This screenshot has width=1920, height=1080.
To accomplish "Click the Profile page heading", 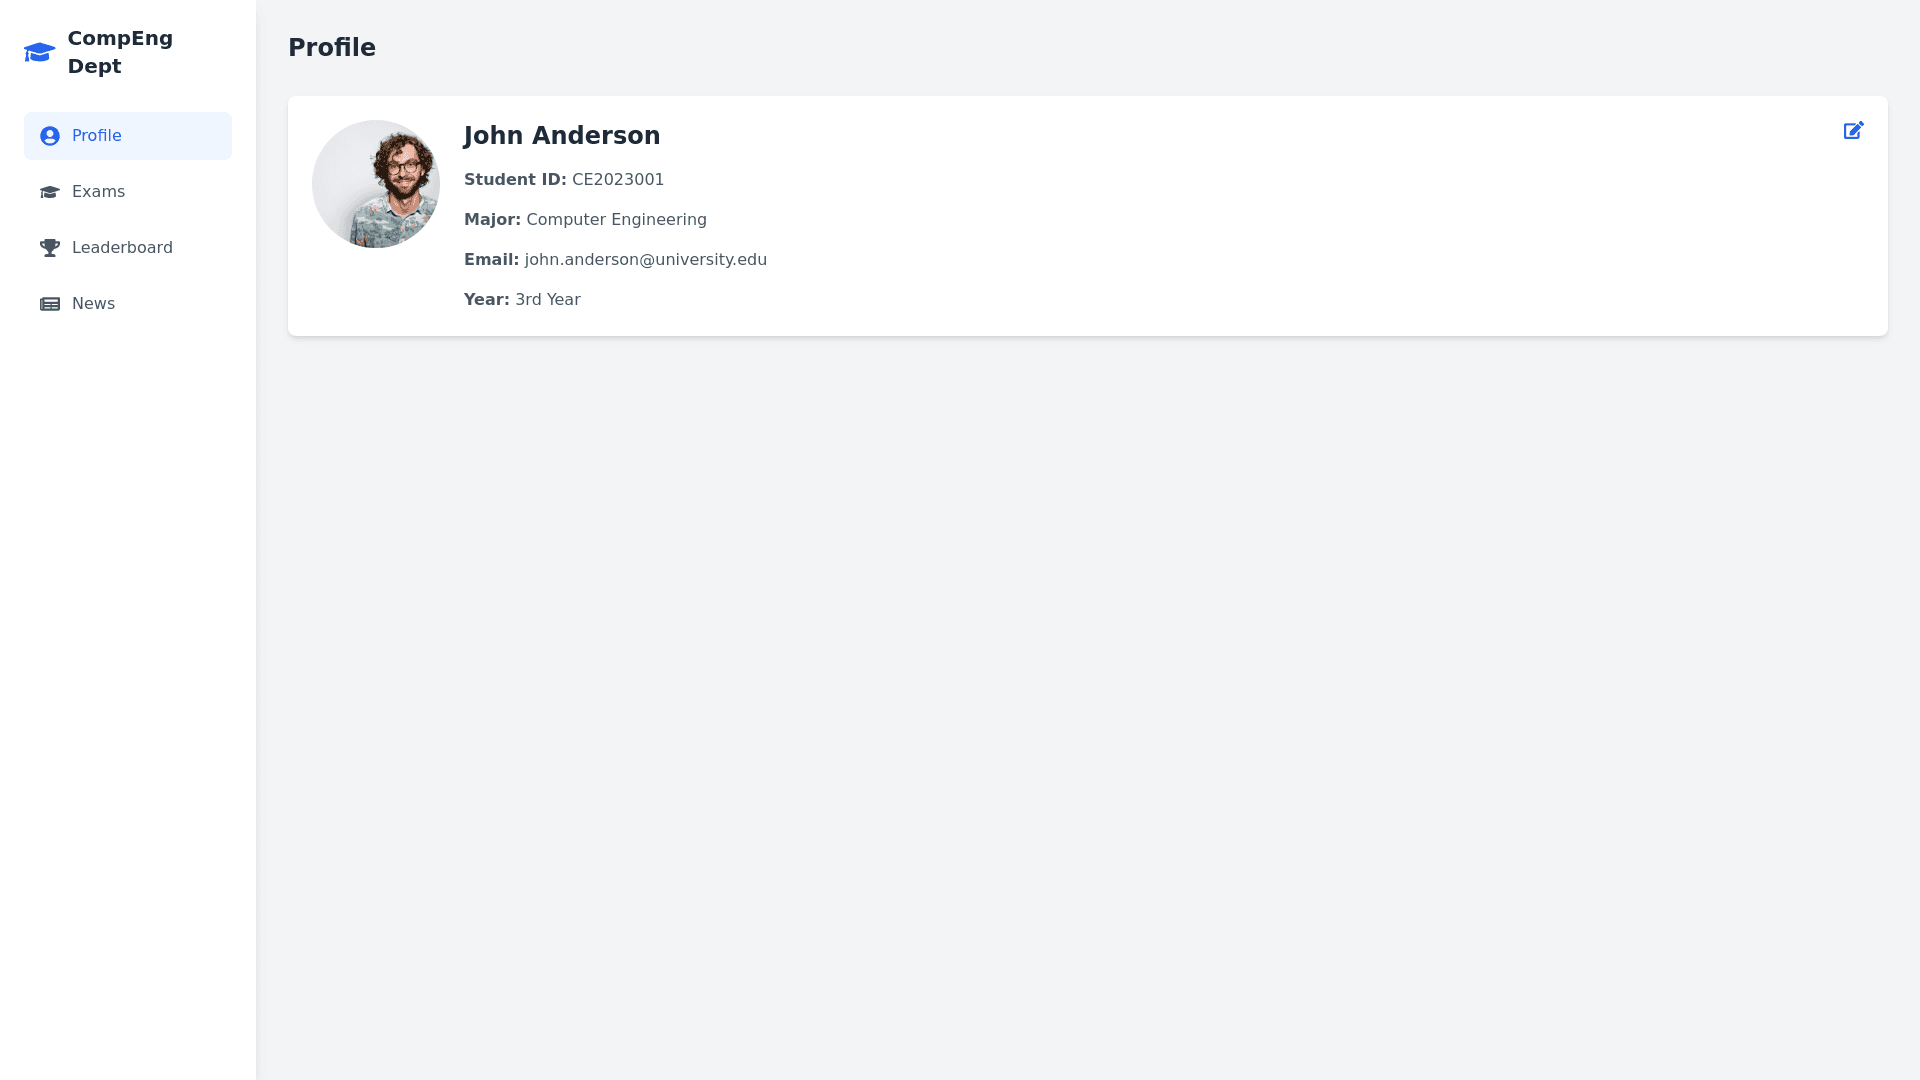I will coord(332,48).
